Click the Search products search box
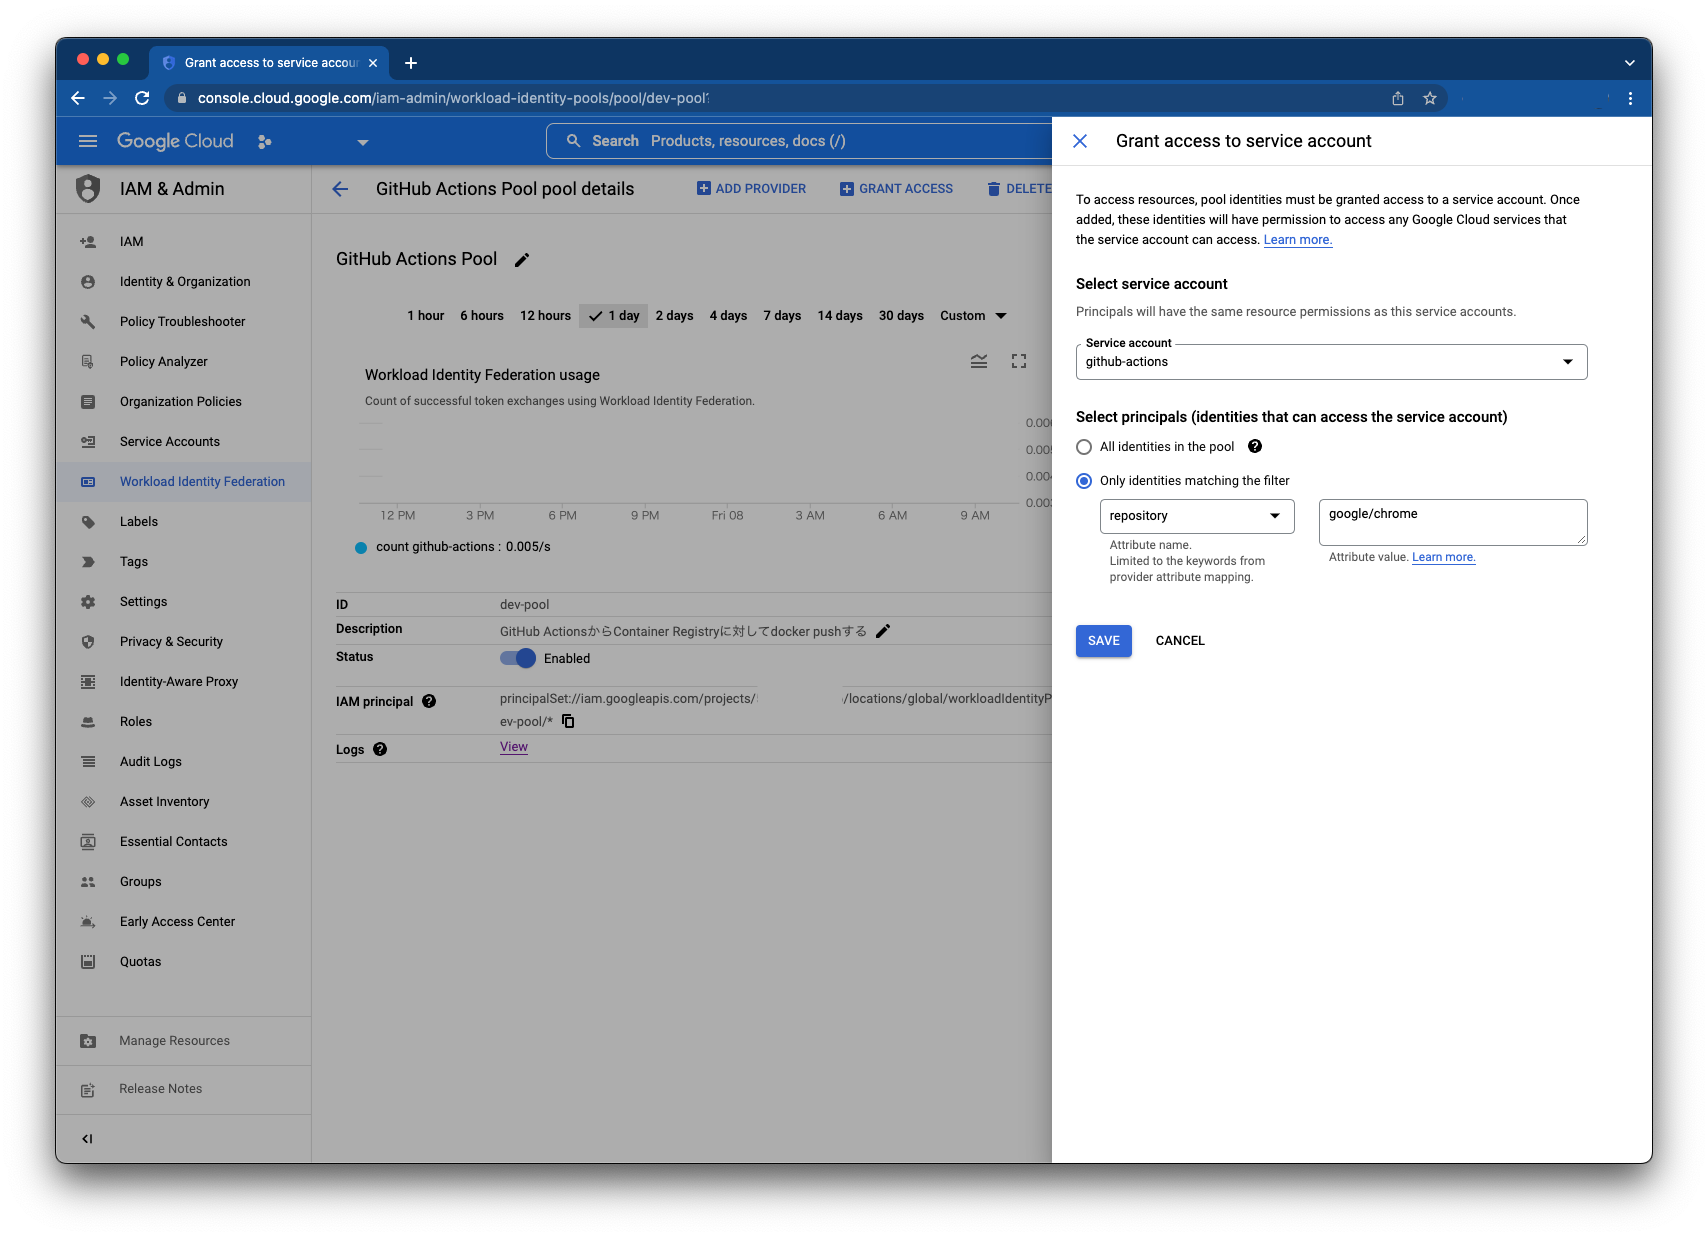The image size is (1708, 1237). [799, 141]
